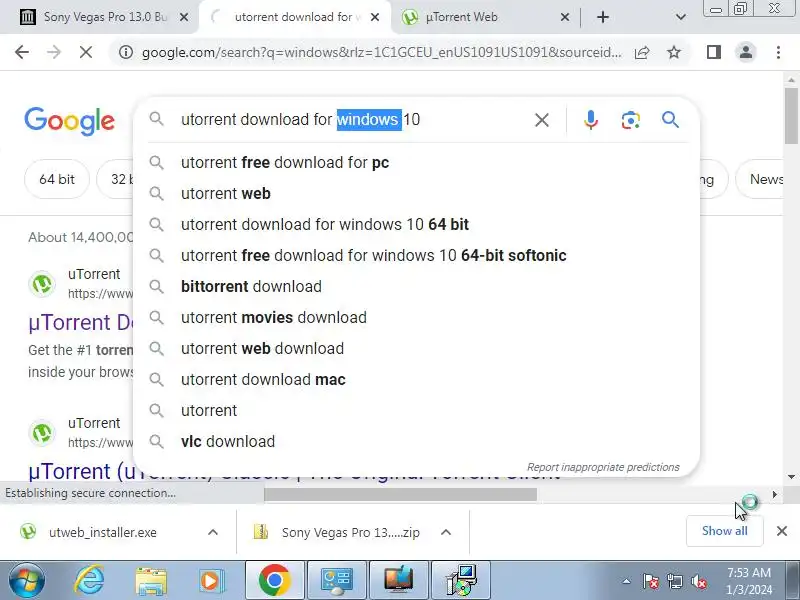The height and width of the screenshot is (600, 800).
Task: Click the first uTorrent result favicon
Action: (42, 284)
